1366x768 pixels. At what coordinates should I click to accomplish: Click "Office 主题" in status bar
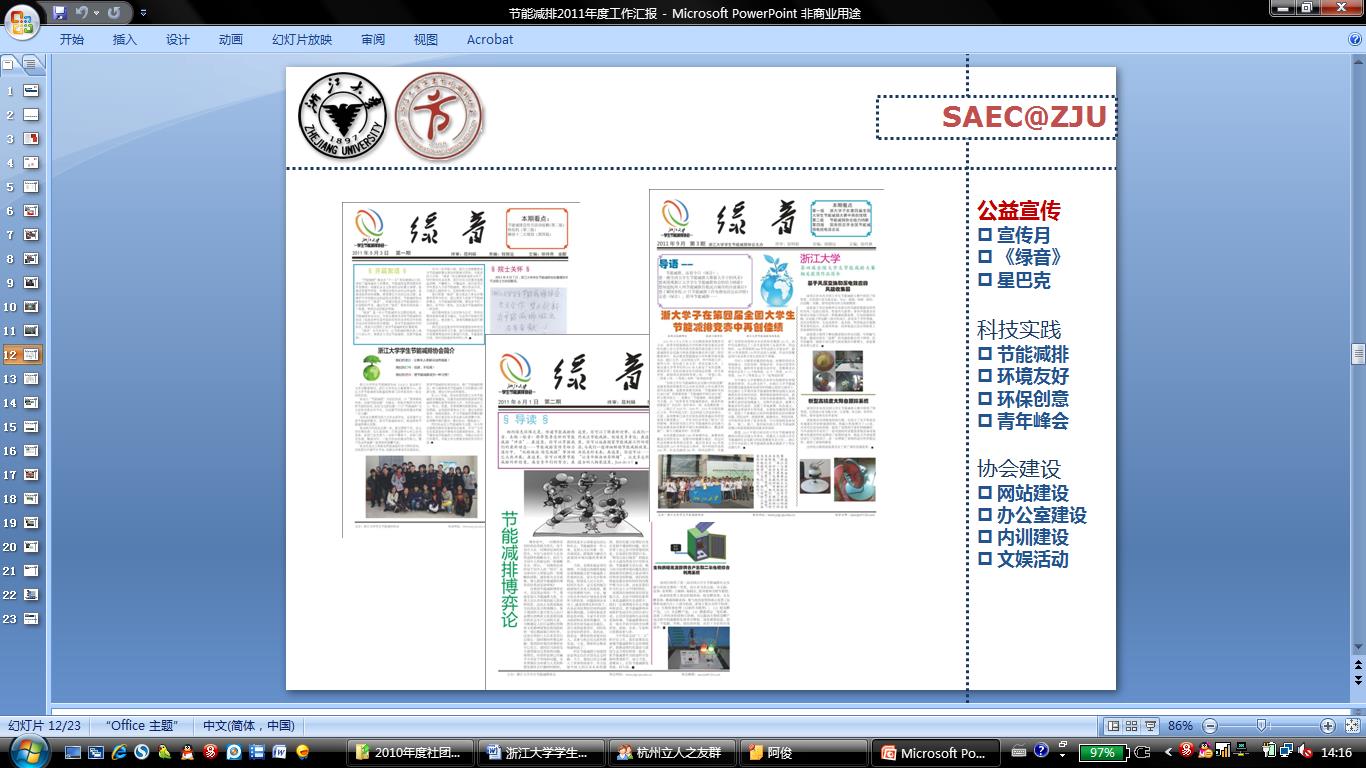click(x=142, y=726)
